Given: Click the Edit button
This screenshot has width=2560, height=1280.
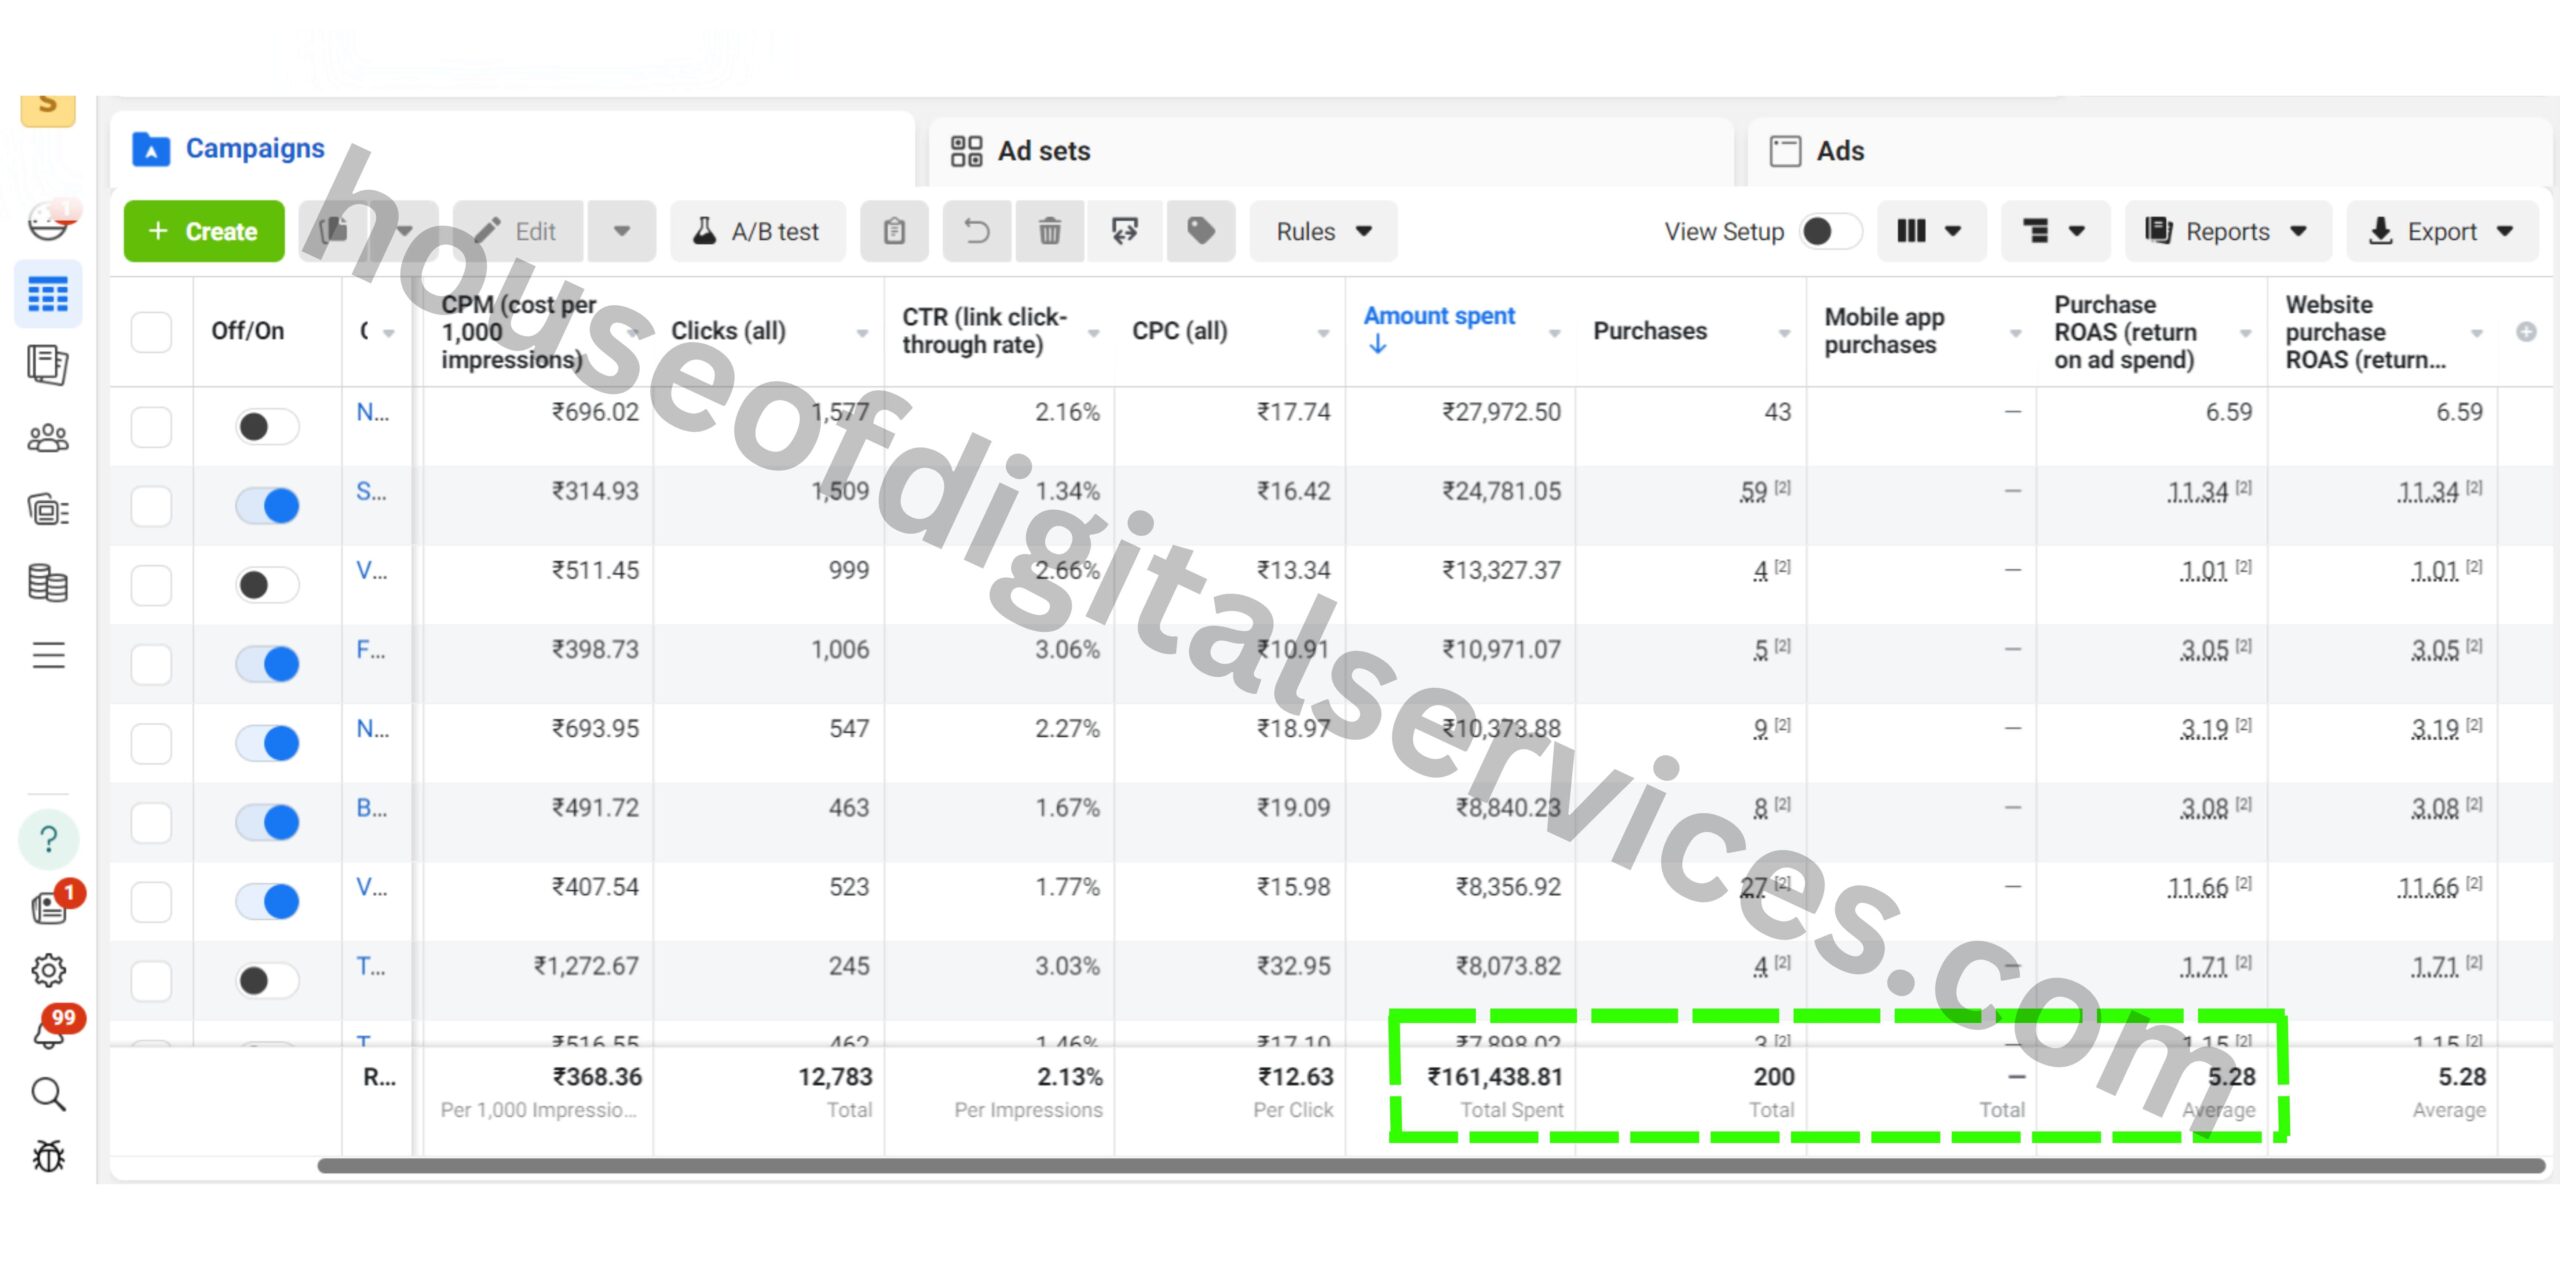Looking at the screenshot, I should (519, 231).
